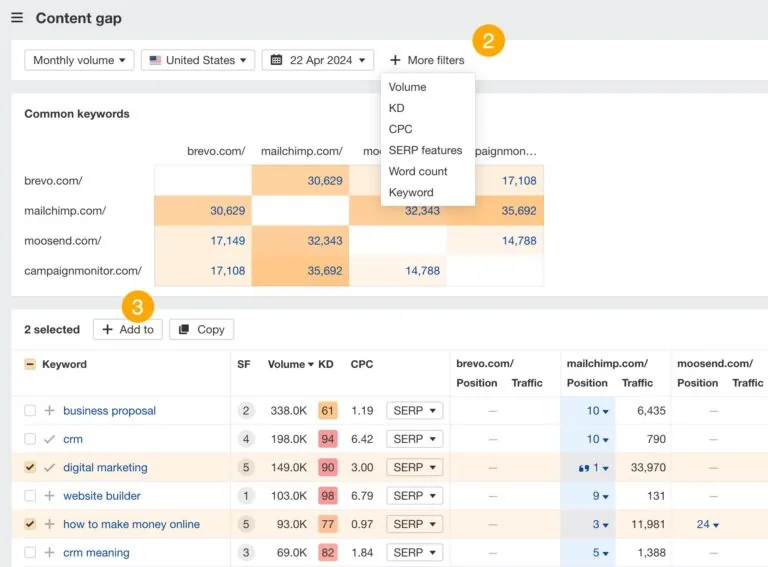Click the Copy button

click(202, 330)
